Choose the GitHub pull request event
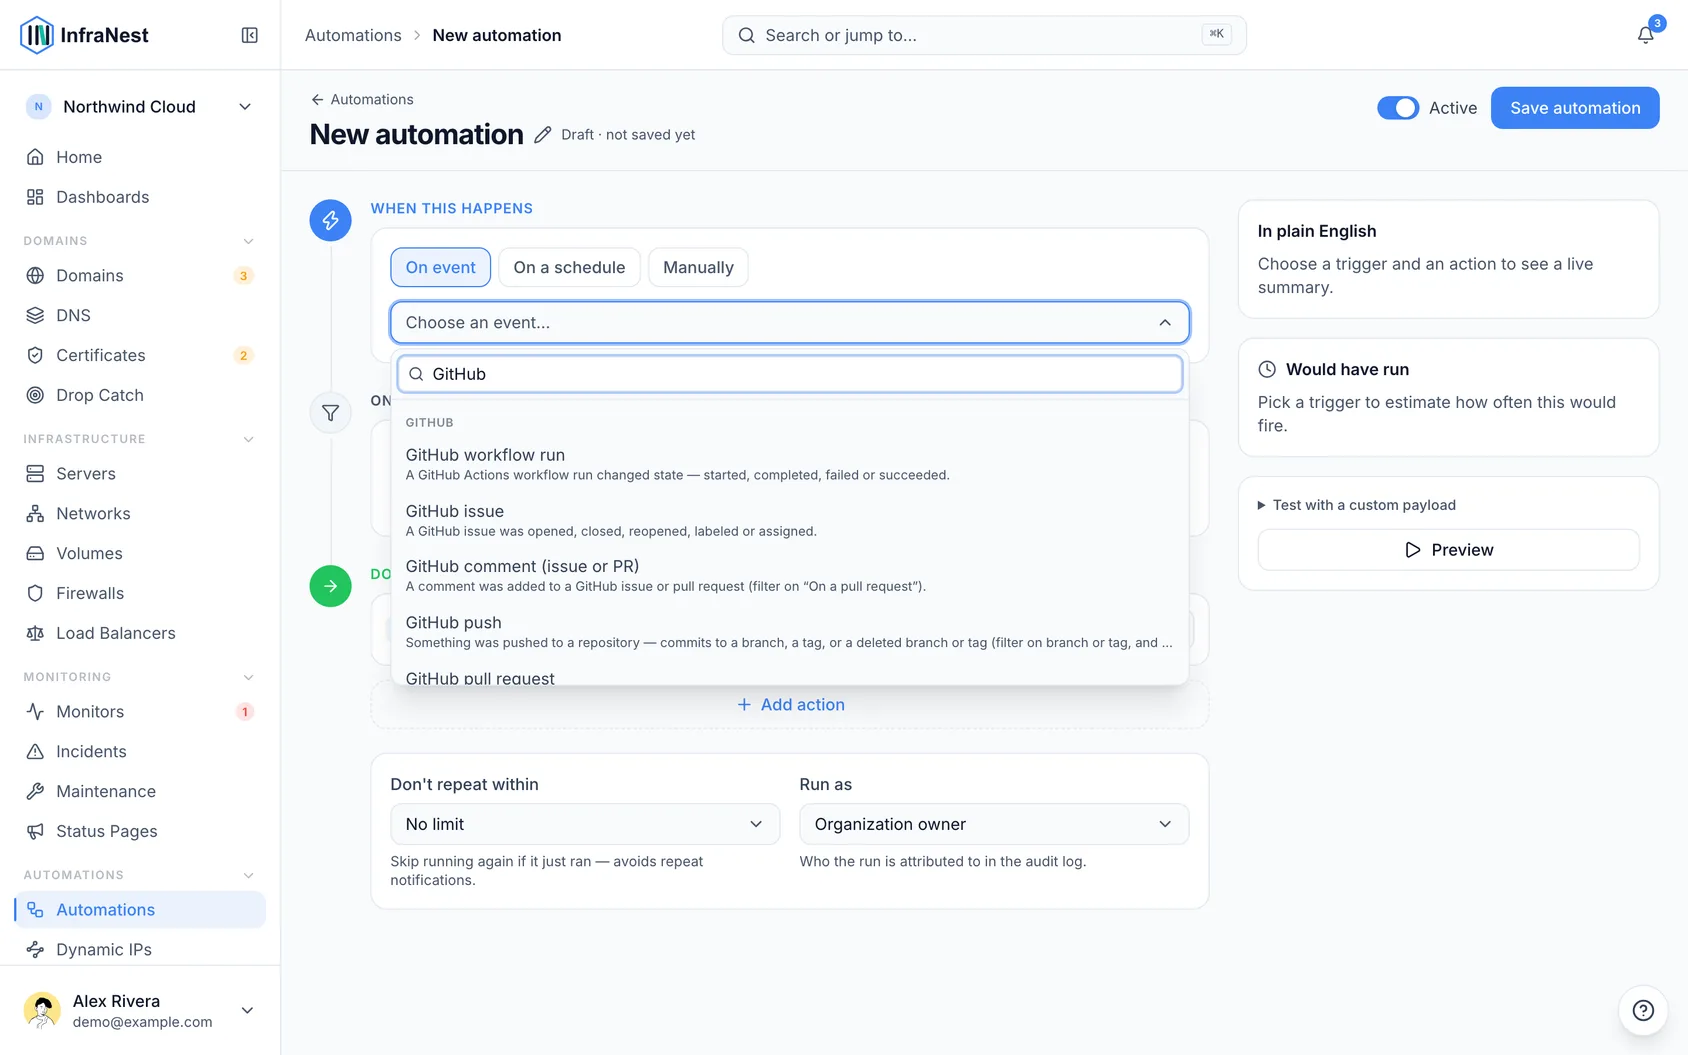The width and height of the screenshot is (1688, 1055). coord(789,675)
